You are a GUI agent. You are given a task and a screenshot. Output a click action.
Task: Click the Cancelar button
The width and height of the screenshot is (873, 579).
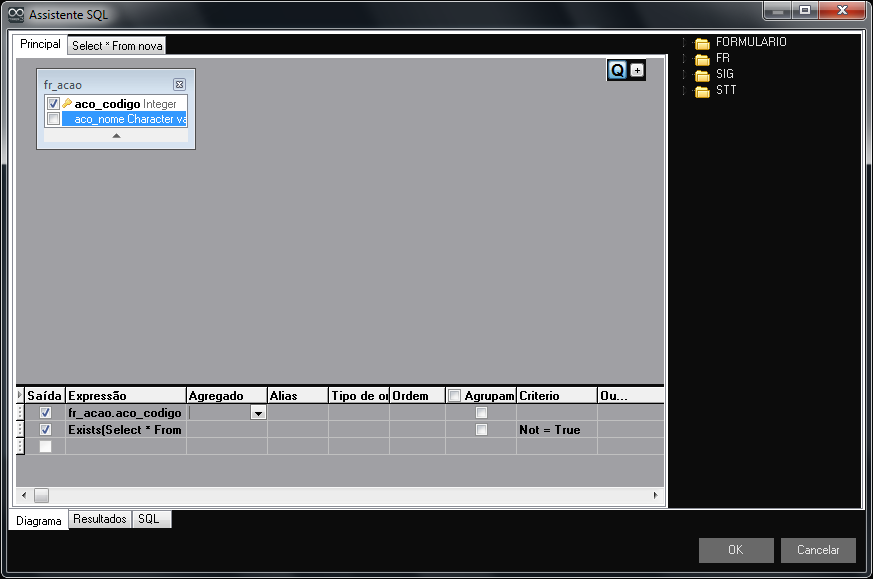pos(818,550)
